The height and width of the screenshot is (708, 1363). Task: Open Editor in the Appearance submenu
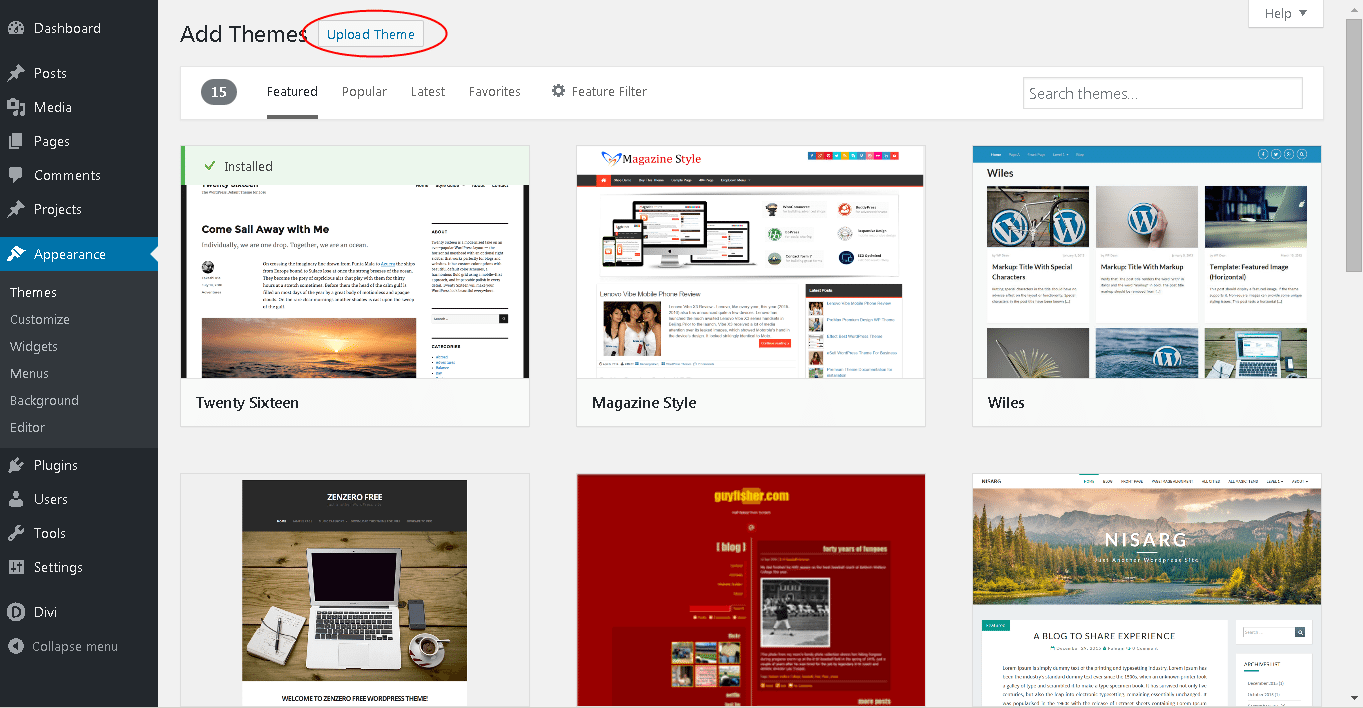click(x=27, y=427)
